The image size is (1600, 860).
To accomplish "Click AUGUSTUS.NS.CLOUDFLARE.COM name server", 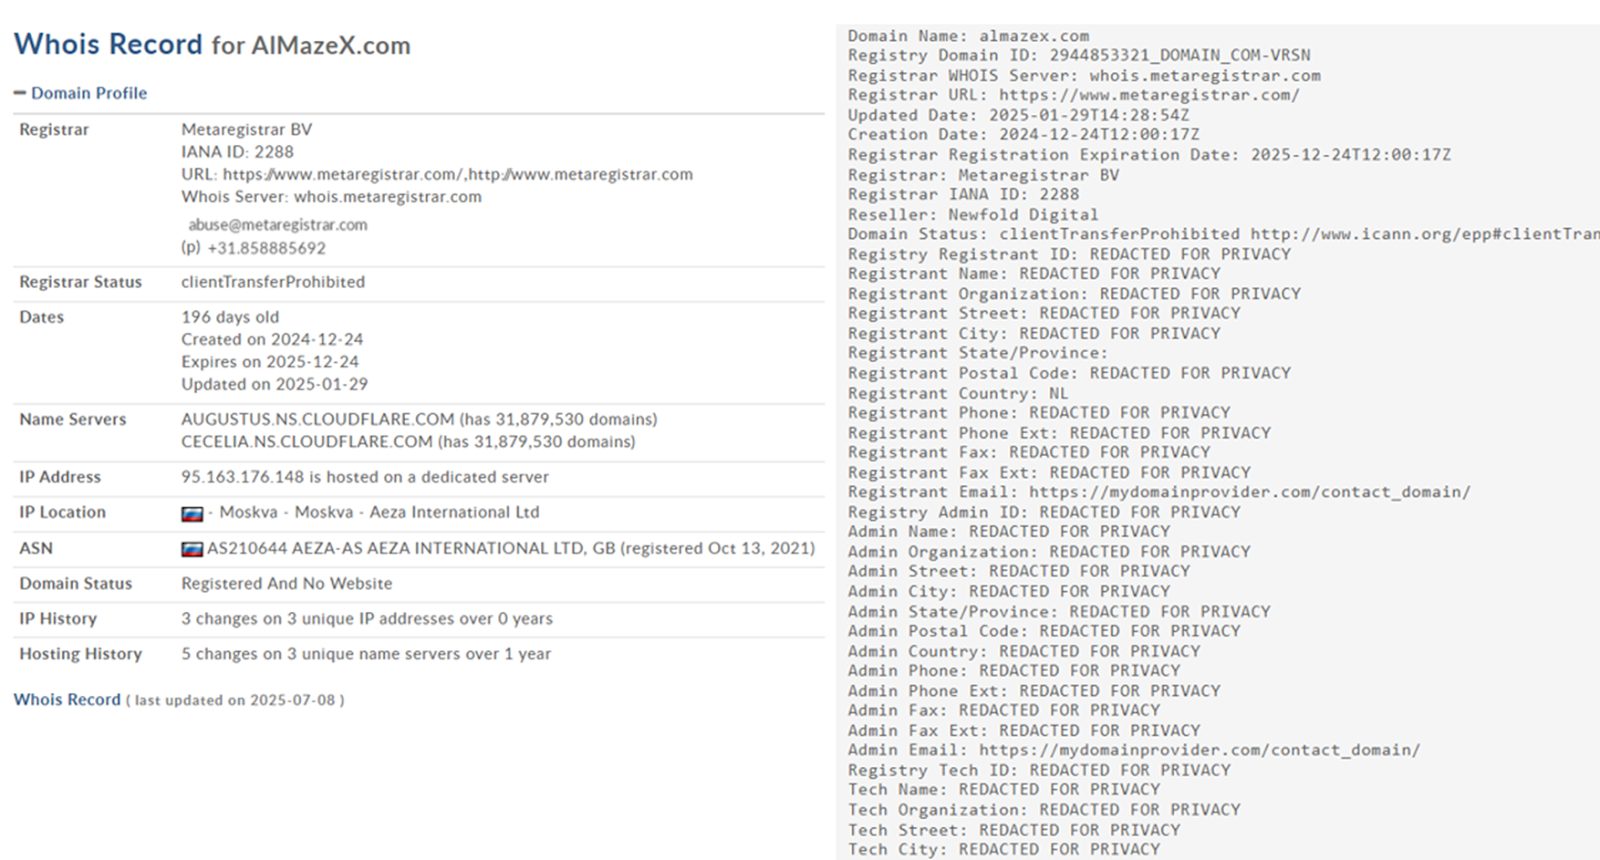I will pos(419,419).
